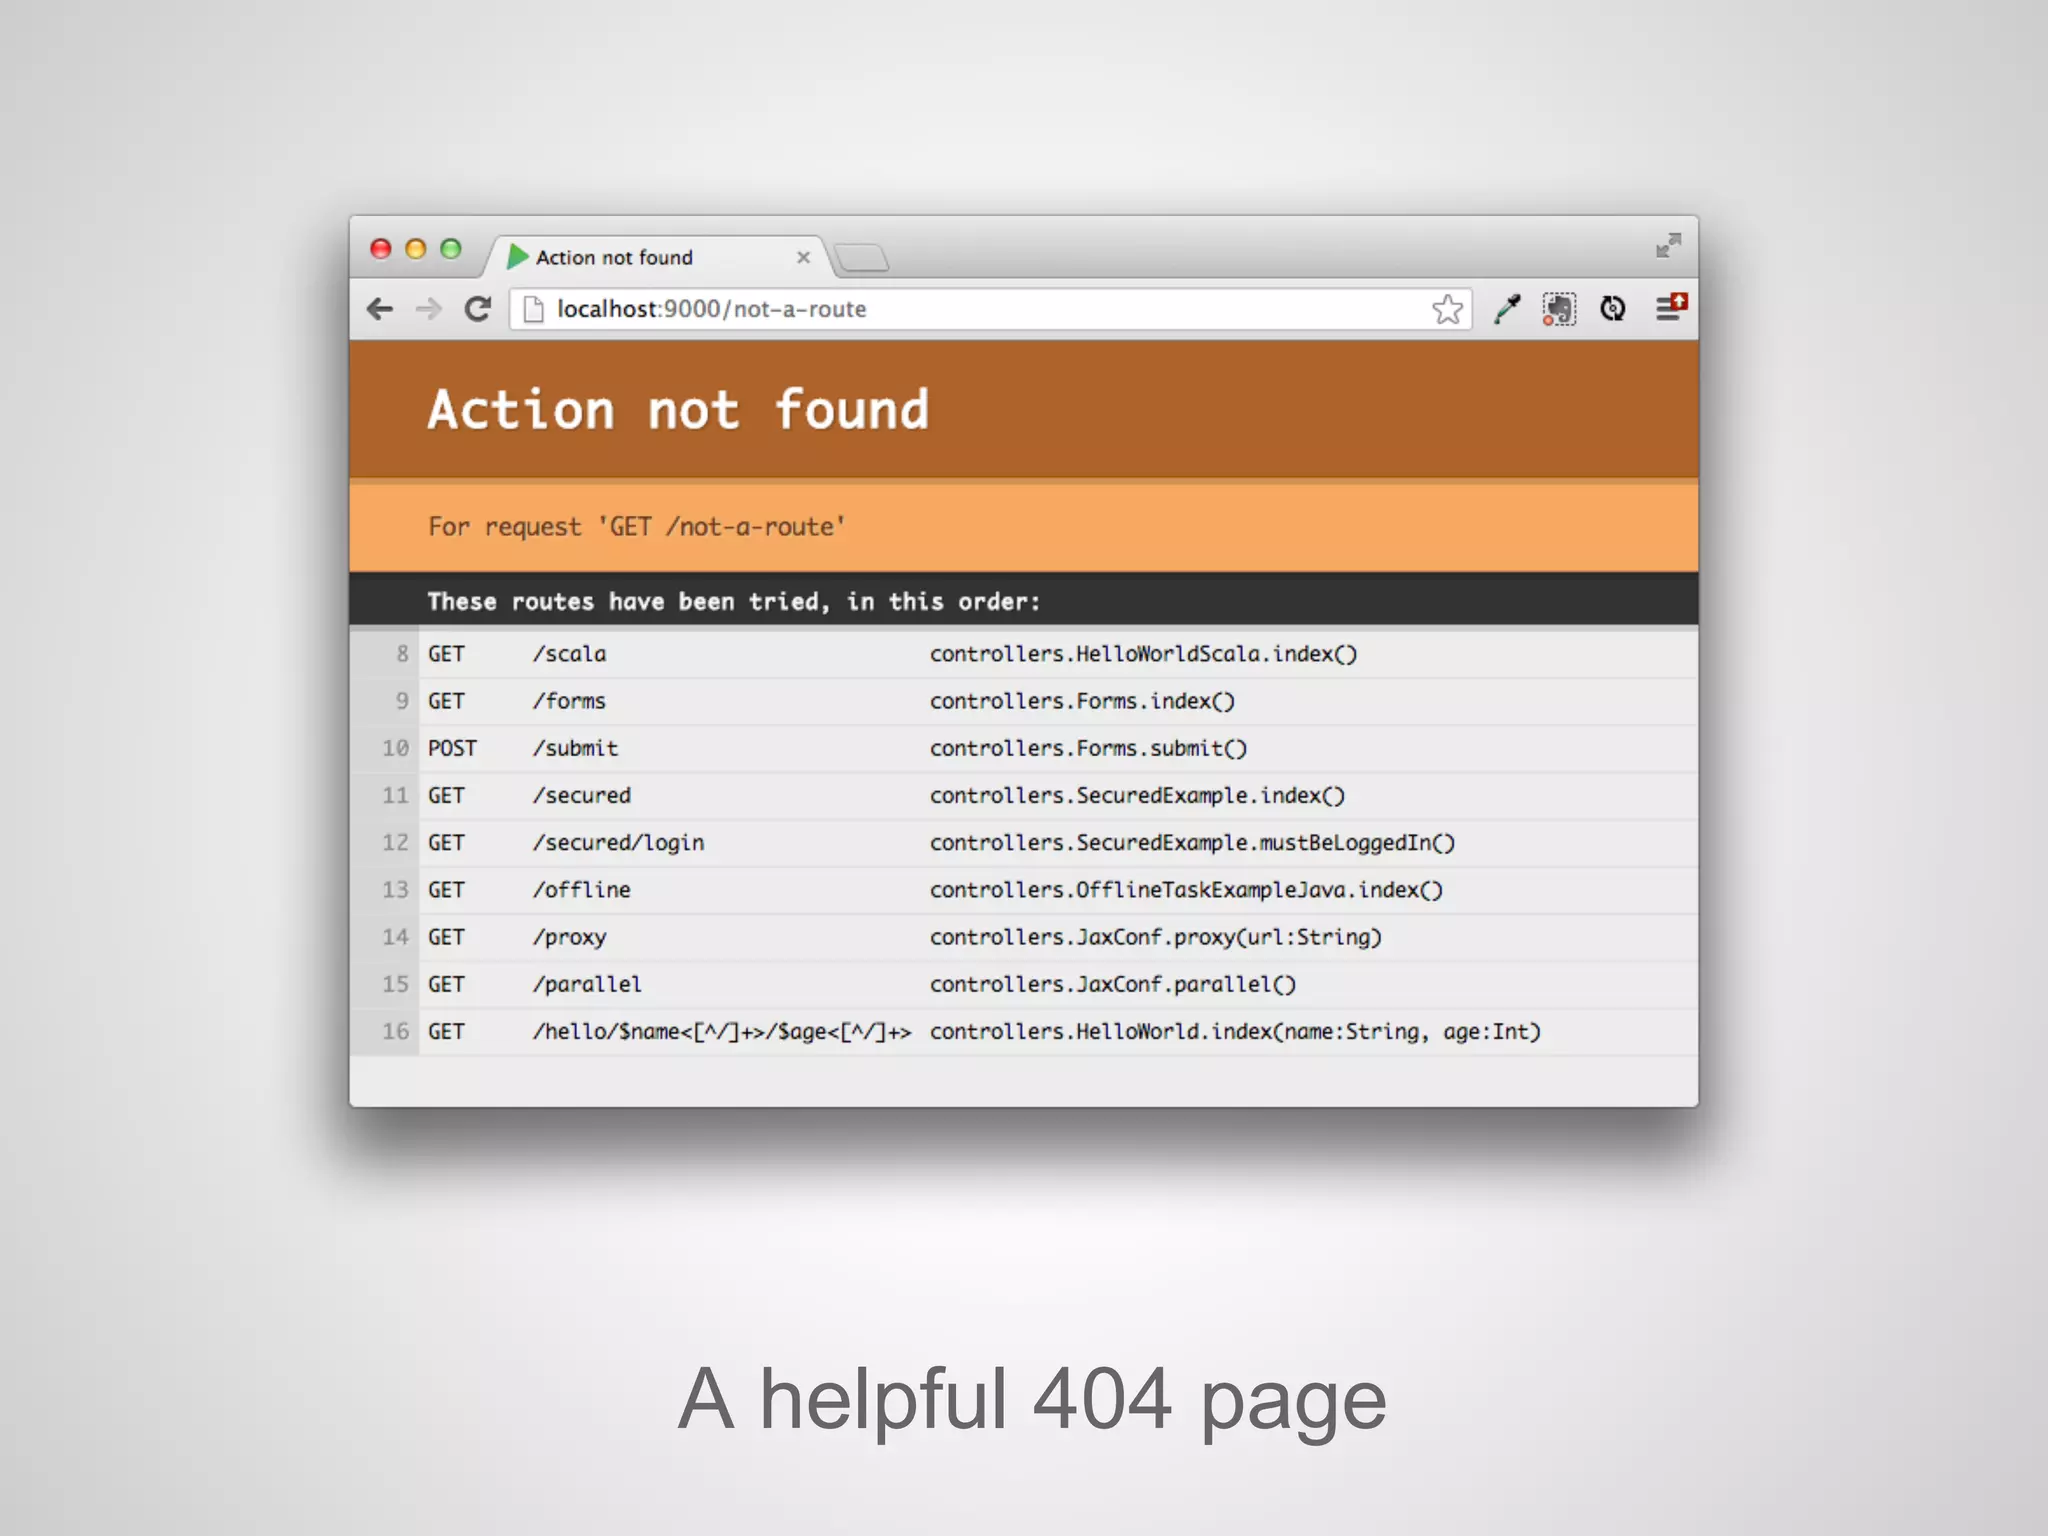Click the circular sync extension icon

coord(1613,309)
